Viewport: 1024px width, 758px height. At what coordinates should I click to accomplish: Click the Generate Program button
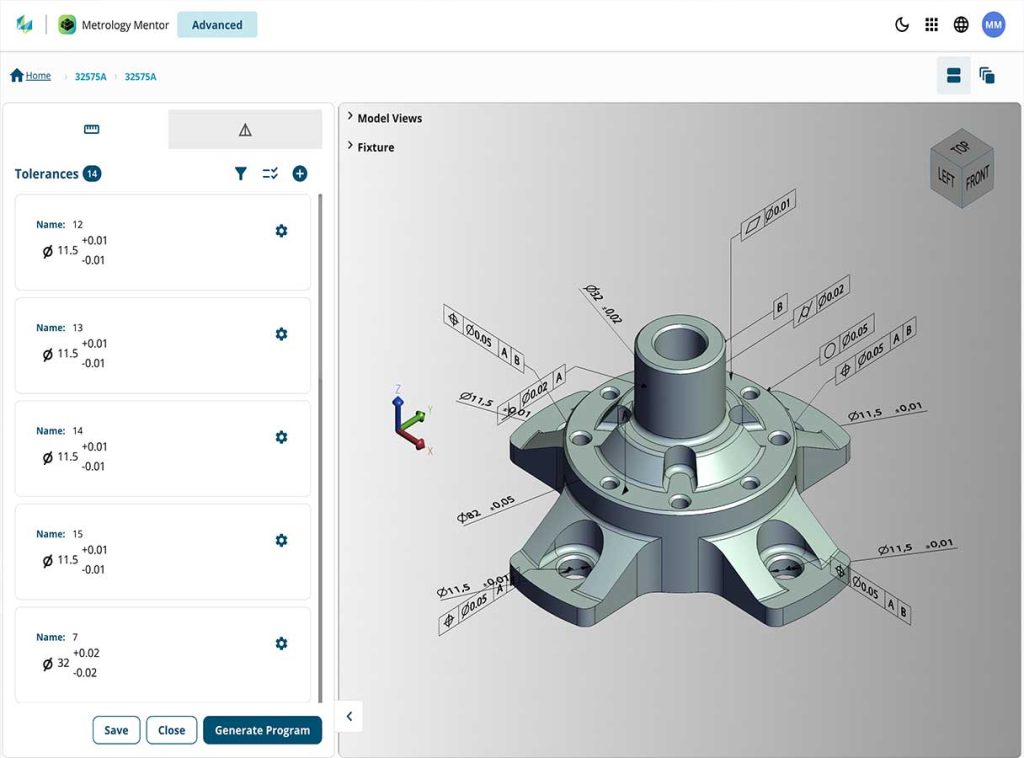[x=262, y=730]
